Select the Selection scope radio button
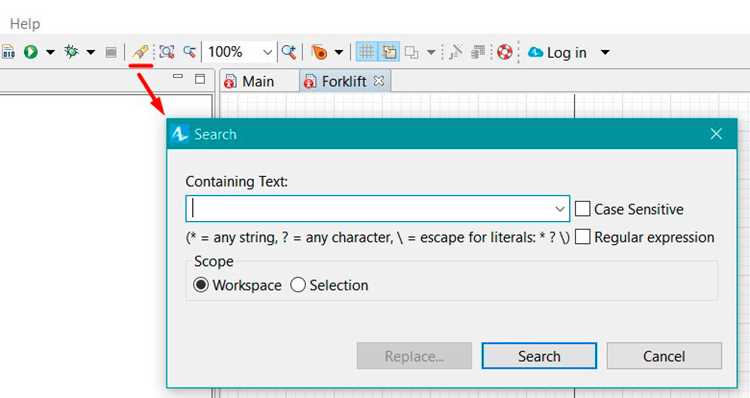The image size is (750, 398). point(298,285)
